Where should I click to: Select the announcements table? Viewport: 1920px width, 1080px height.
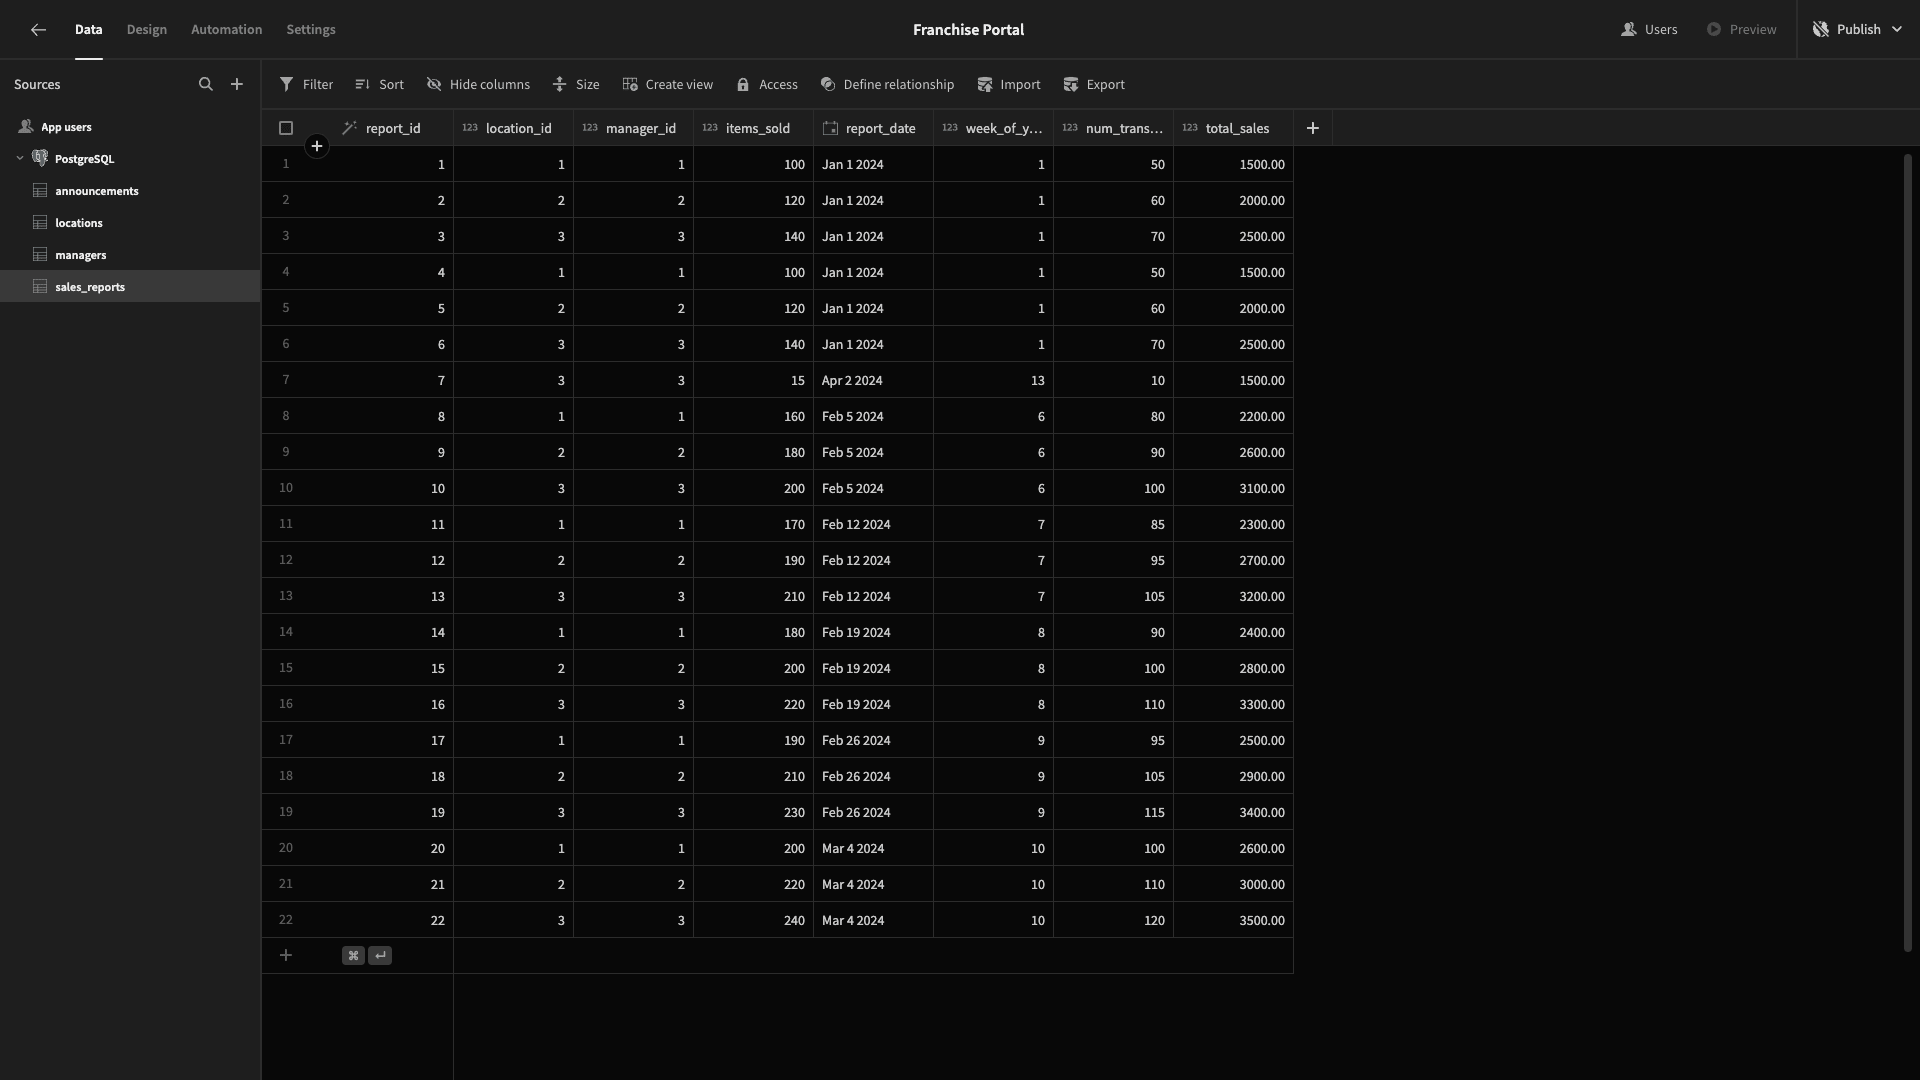pos(130,191)
